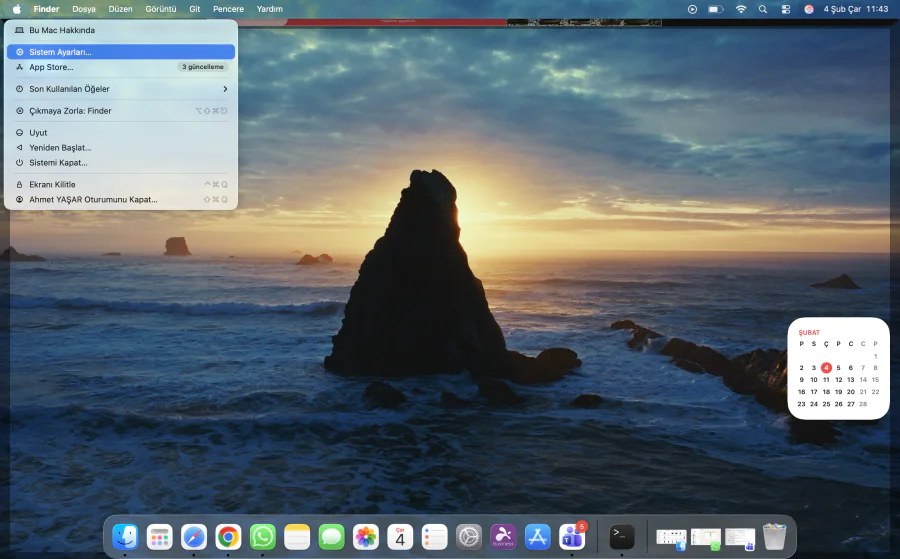Image resolution: width=900 pixels, height=559 pixels.
Task: Choose App Store… menu entry
Action: point(121,67)
